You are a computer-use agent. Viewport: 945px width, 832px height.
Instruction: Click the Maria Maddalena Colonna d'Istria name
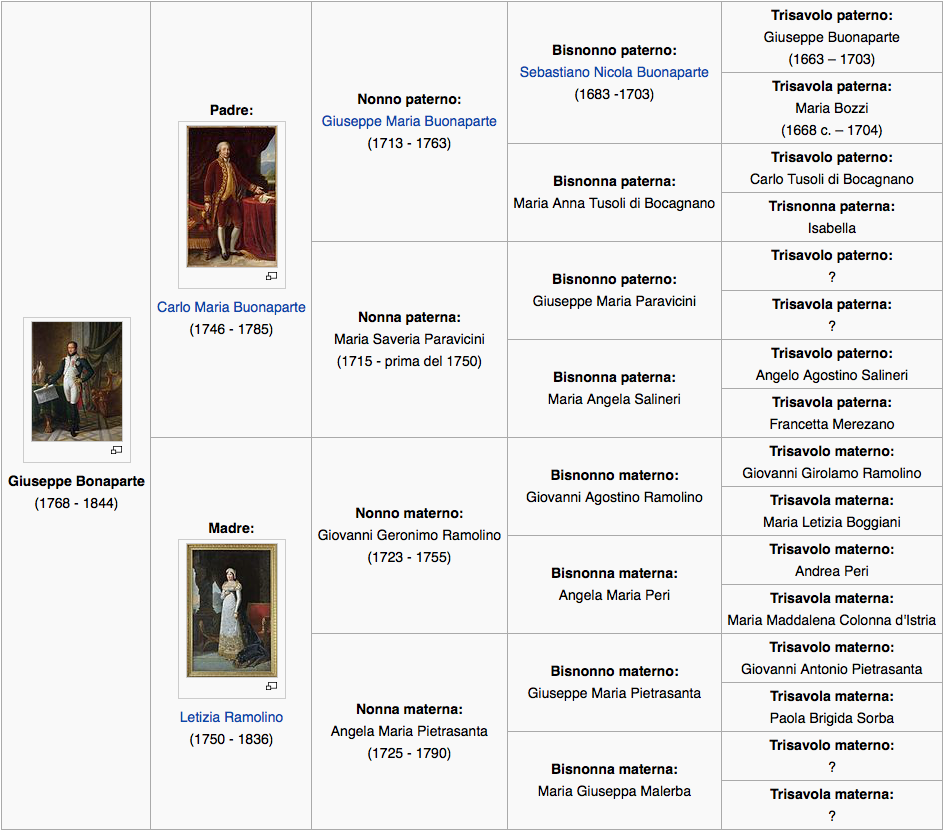pos(831,620)
